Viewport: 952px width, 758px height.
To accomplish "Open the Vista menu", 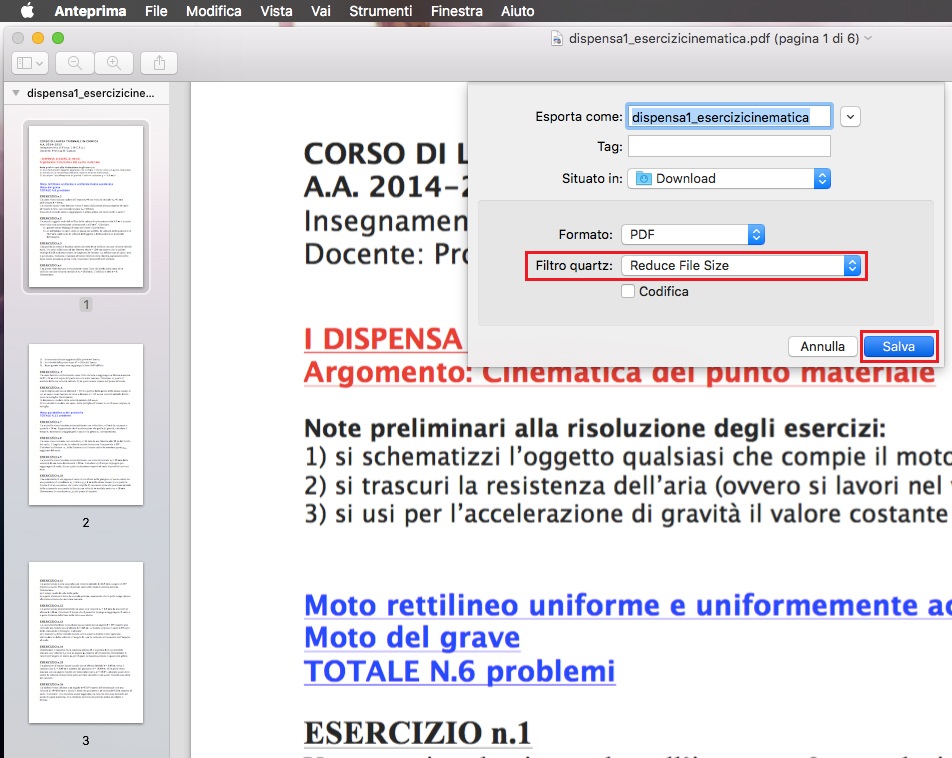I will 276,11.
